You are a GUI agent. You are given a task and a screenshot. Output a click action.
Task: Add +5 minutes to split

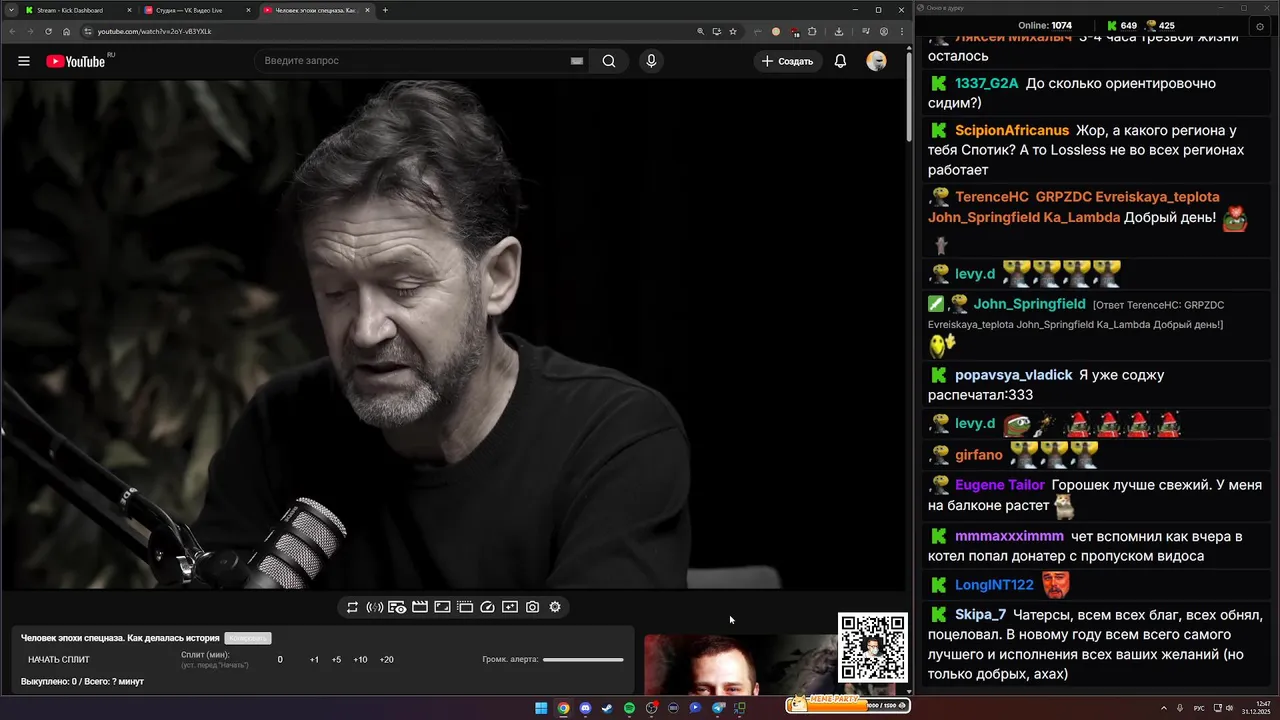[x=336, y=660]
